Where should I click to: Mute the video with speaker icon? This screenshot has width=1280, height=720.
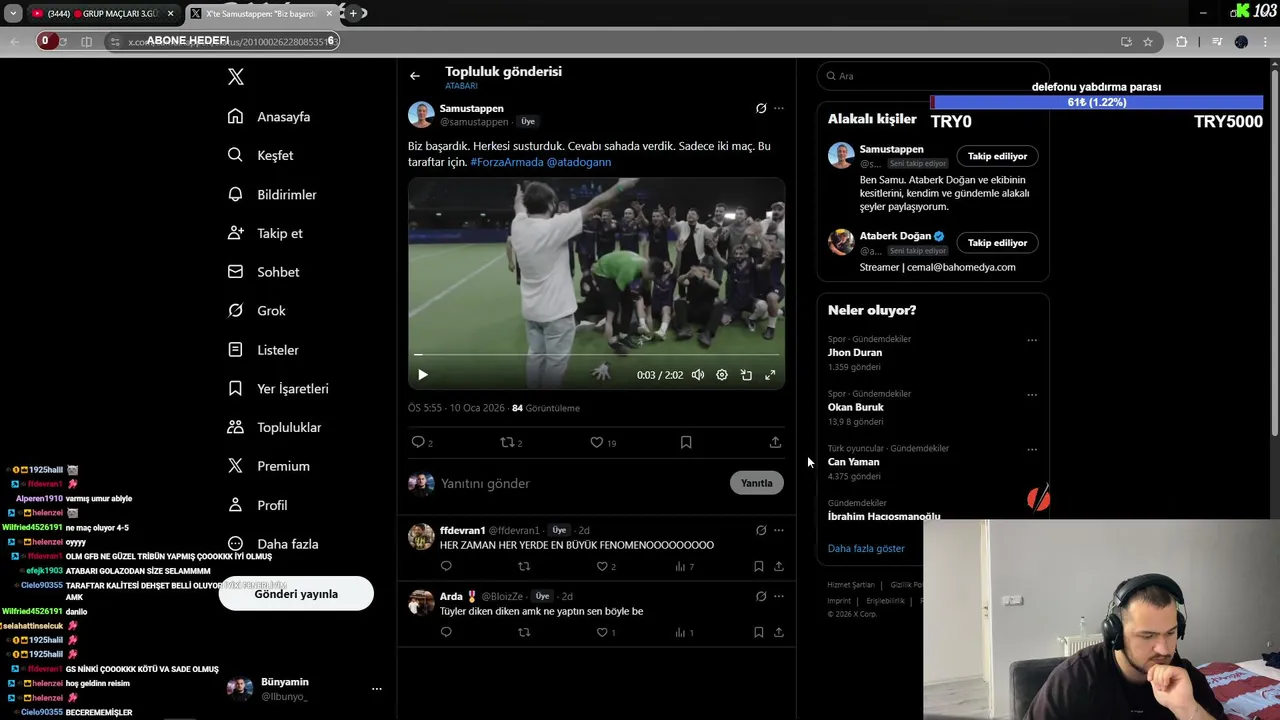(x=698, y=375)
